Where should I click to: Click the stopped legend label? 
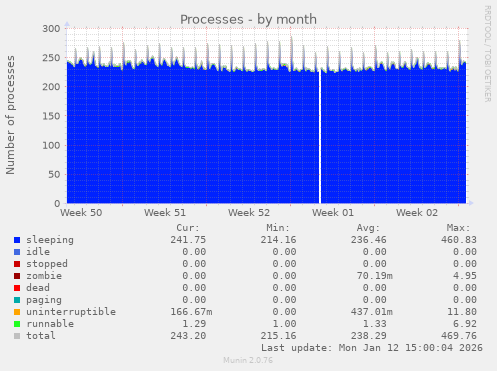click(47, 264)
